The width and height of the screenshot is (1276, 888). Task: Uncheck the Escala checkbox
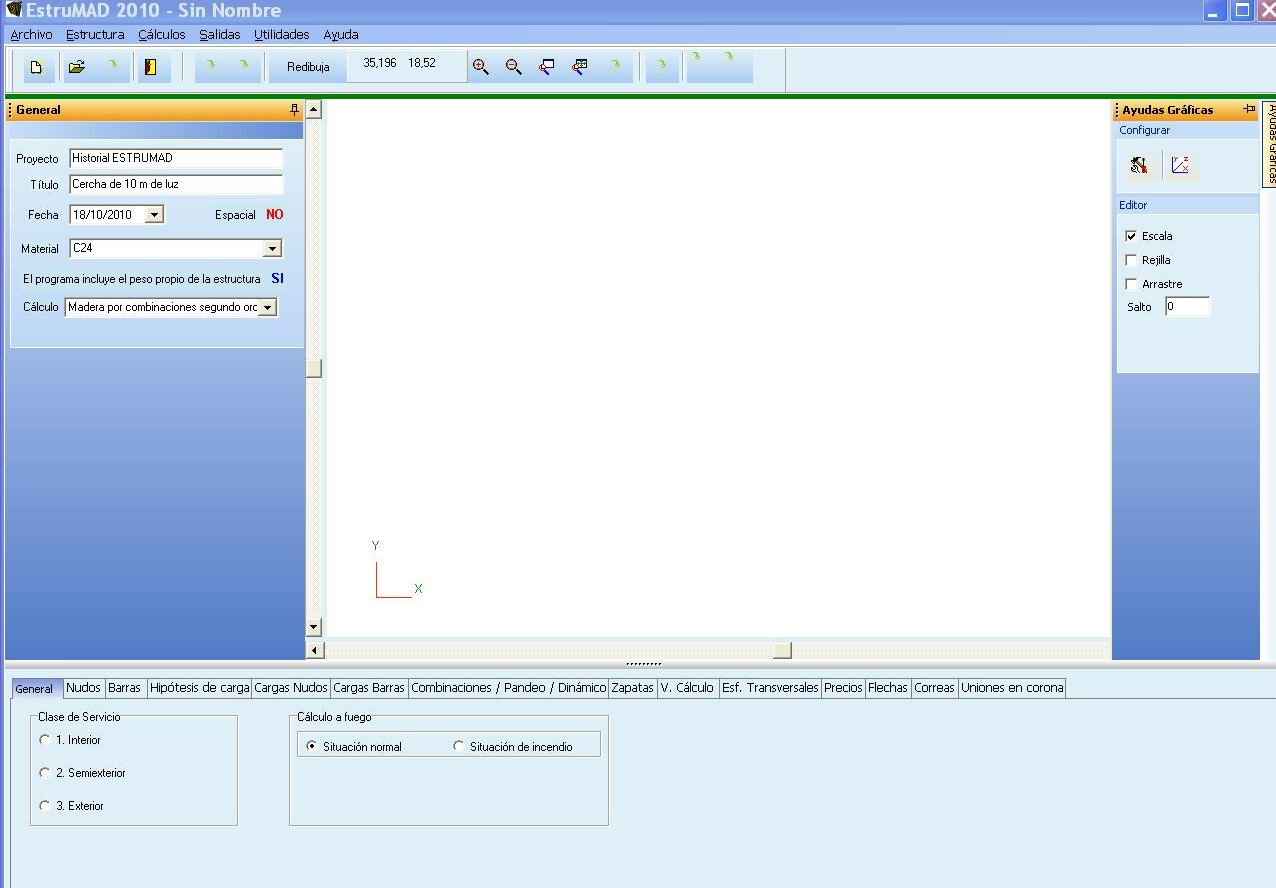(1132, 237)
